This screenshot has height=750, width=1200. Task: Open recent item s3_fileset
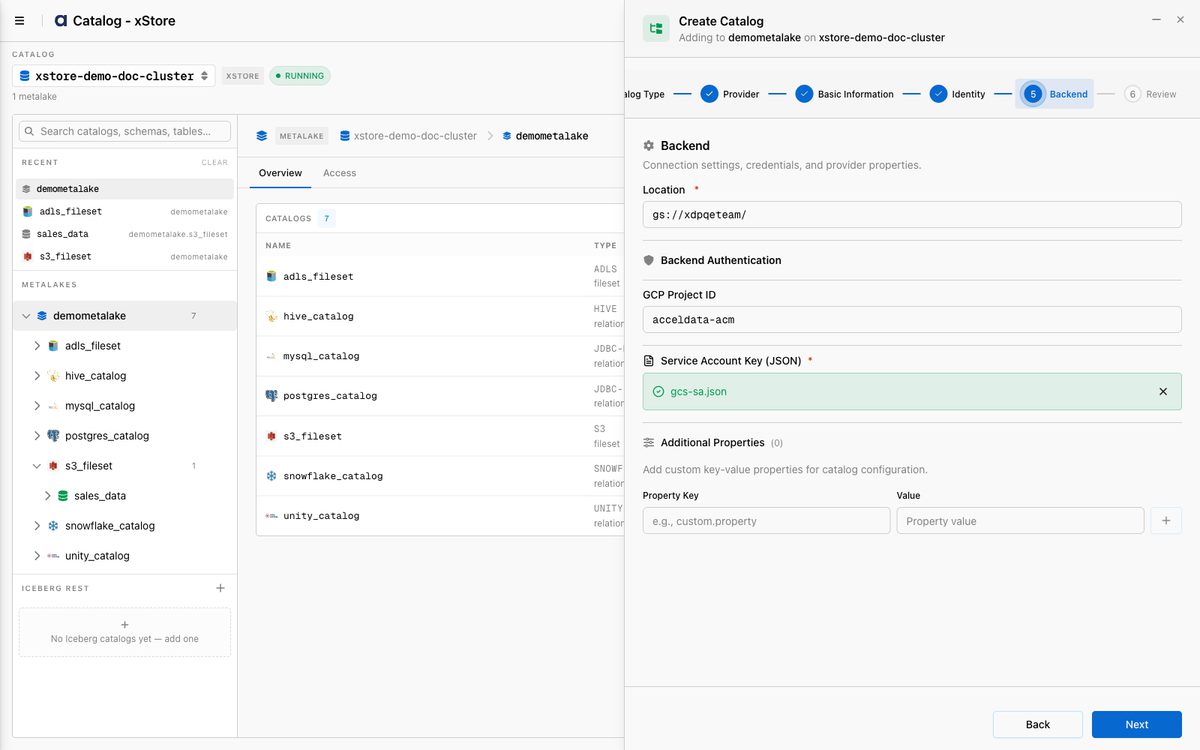(125, 257)
